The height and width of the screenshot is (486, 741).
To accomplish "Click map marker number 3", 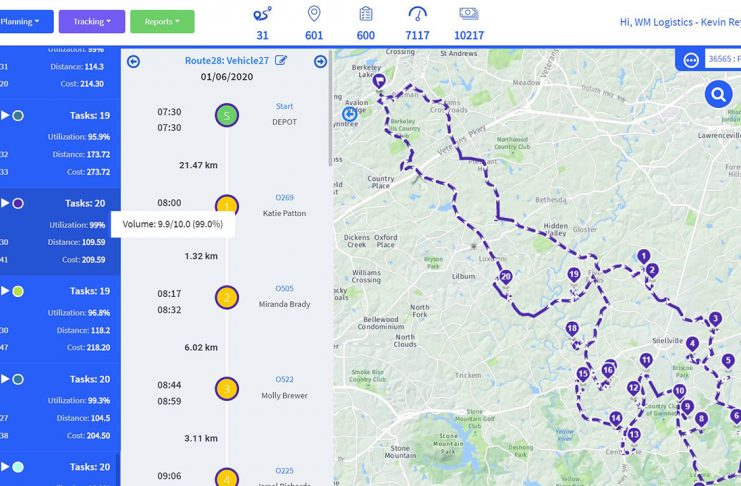I will [715, 320].
